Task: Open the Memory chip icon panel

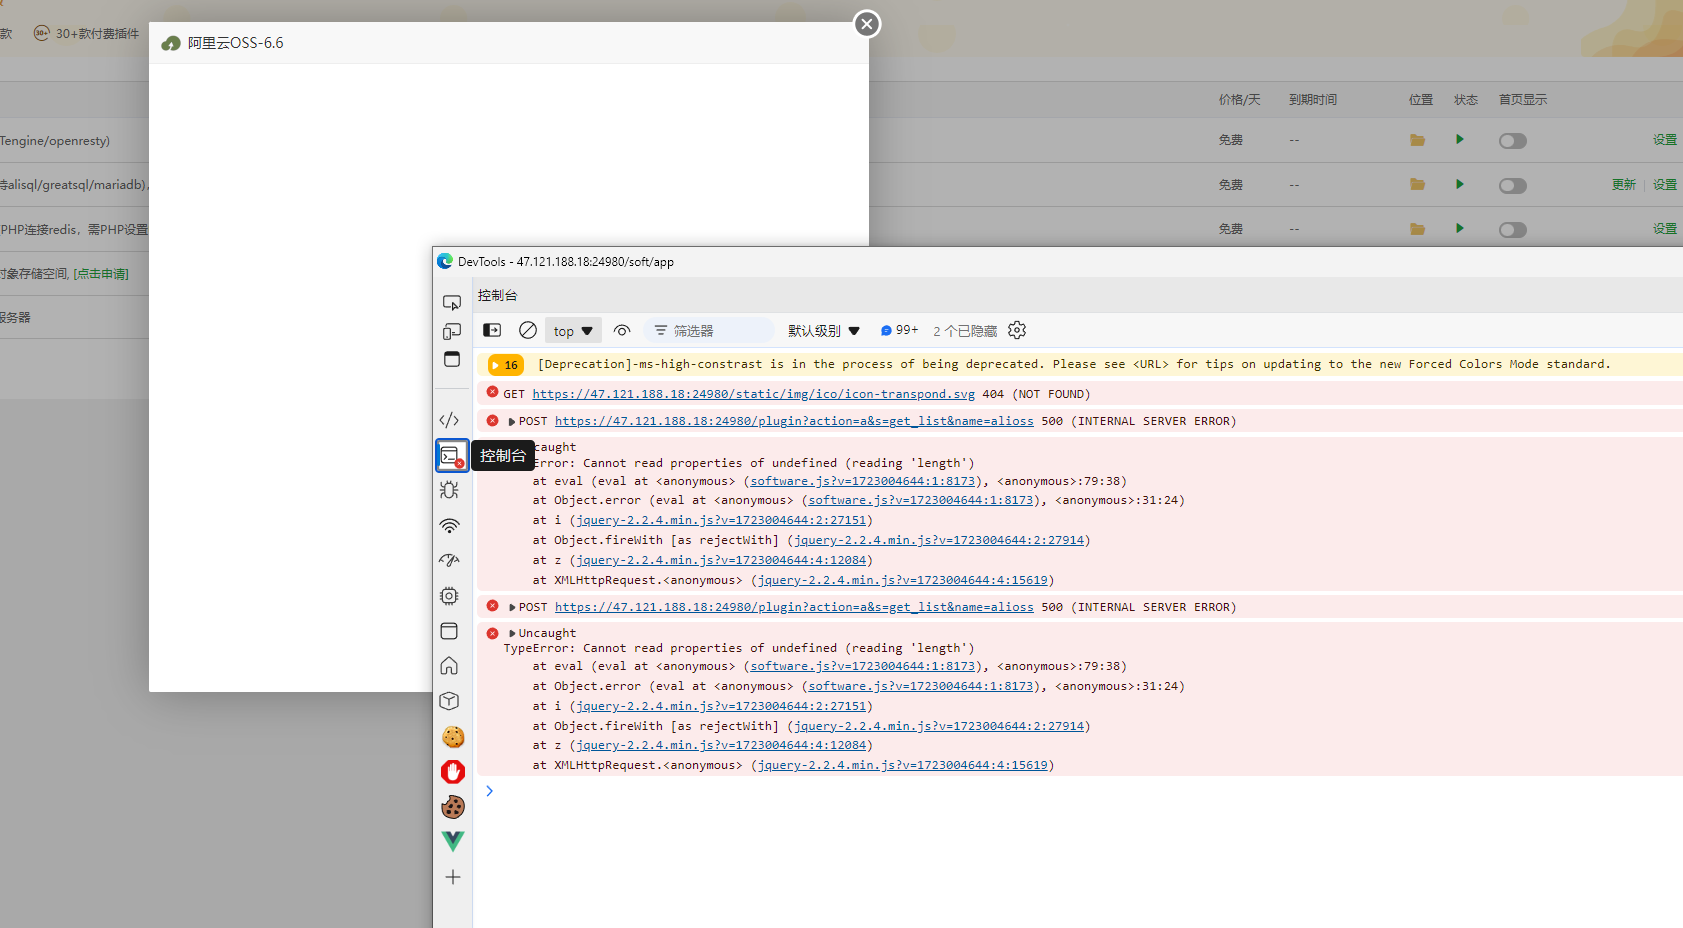Action: [x=450, y=596]
